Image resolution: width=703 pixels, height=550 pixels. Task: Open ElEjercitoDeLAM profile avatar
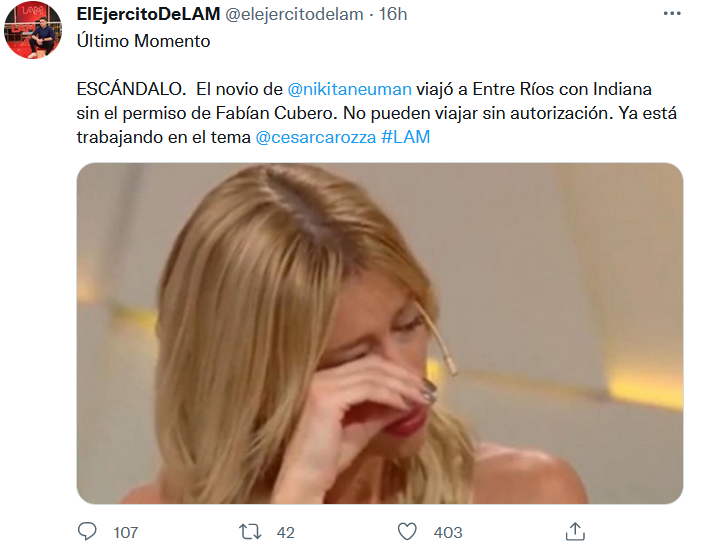[x=33, y=30]
